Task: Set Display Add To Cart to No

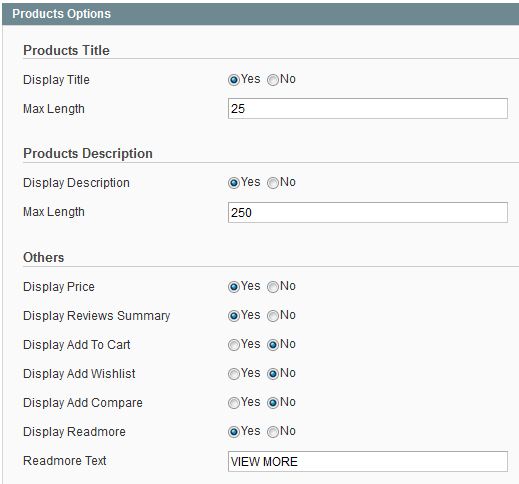Action: pyautogui.click(x=273, y=345)
